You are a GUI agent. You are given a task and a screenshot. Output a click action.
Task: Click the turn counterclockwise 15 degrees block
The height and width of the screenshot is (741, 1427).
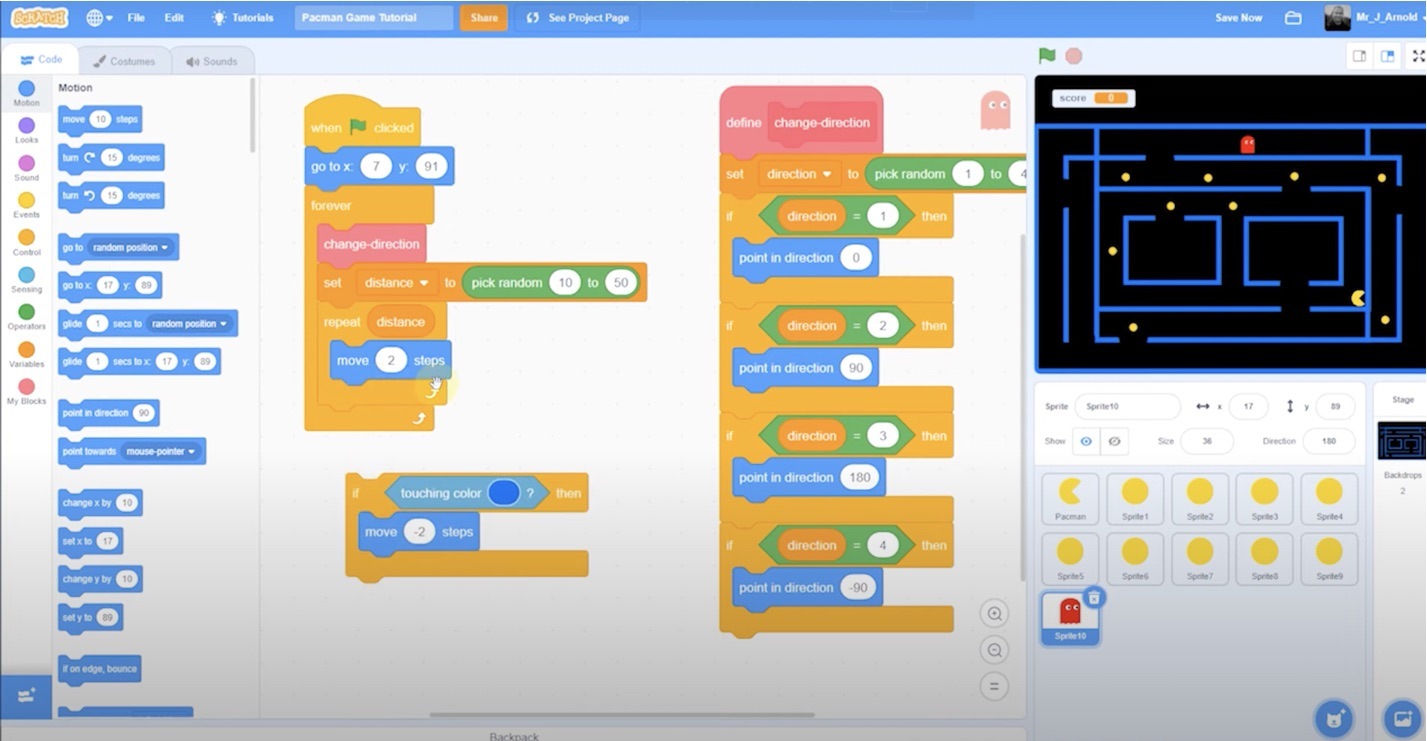point(110,196)
